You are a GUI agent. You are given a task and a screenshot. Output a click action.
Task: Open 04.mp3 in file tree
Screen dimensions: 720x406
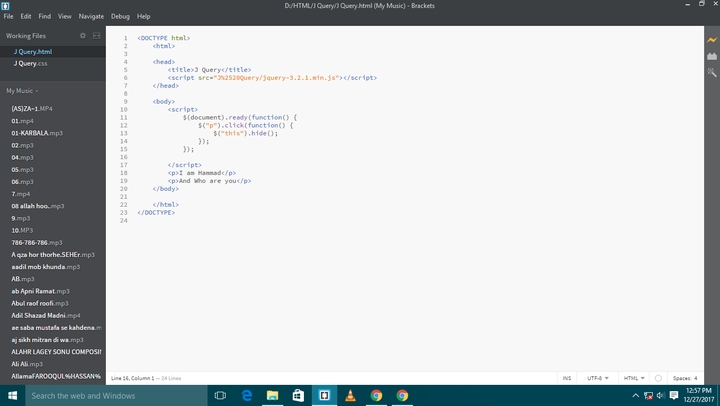22,158
